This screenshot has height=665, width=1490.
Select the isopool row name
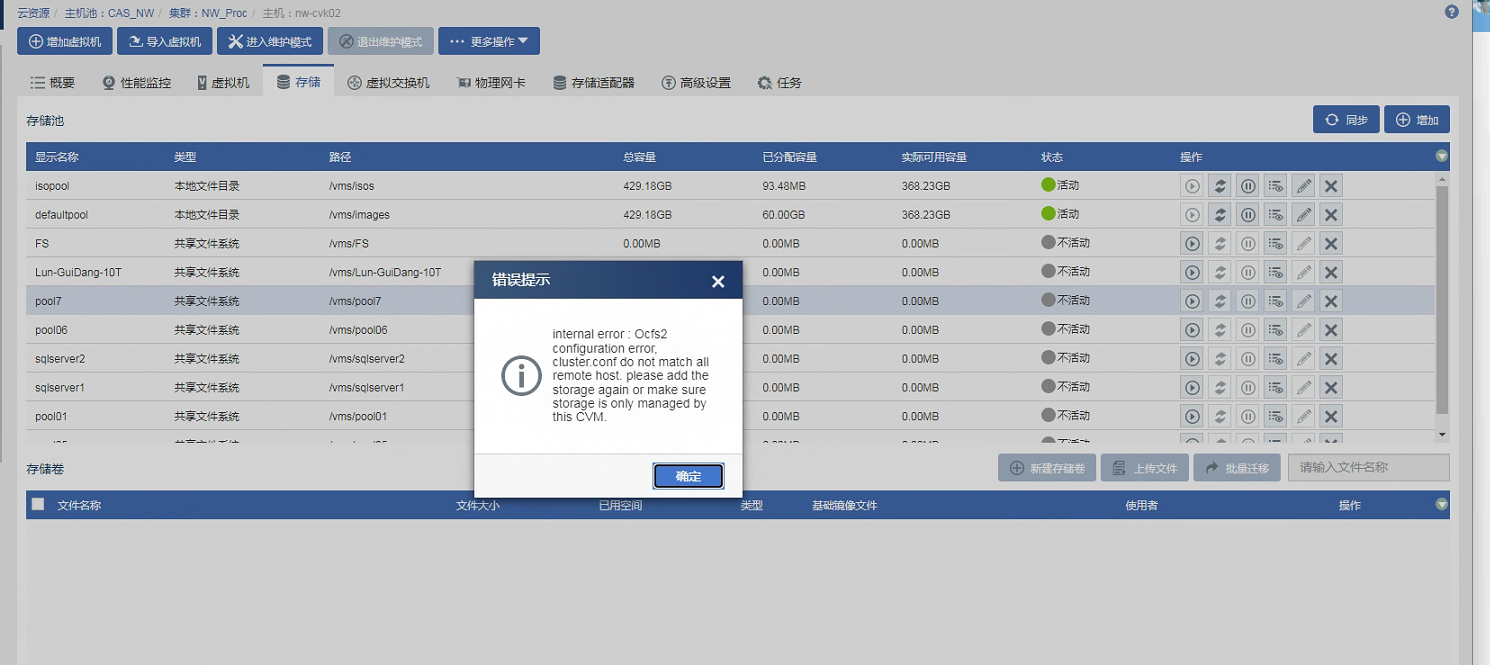(52, 186)
